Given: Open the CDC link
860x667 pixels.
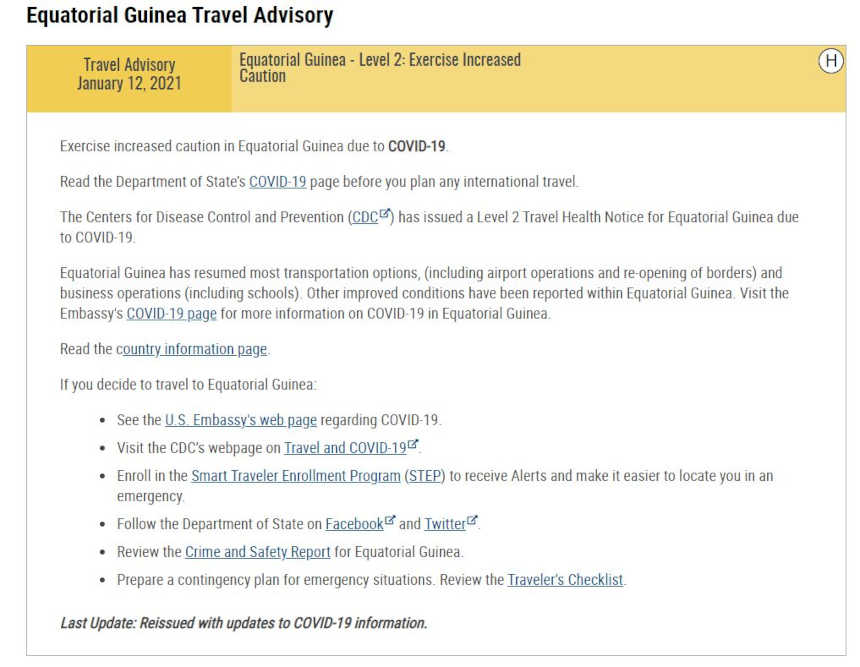Looking at the screenshot, I should 365,218.
